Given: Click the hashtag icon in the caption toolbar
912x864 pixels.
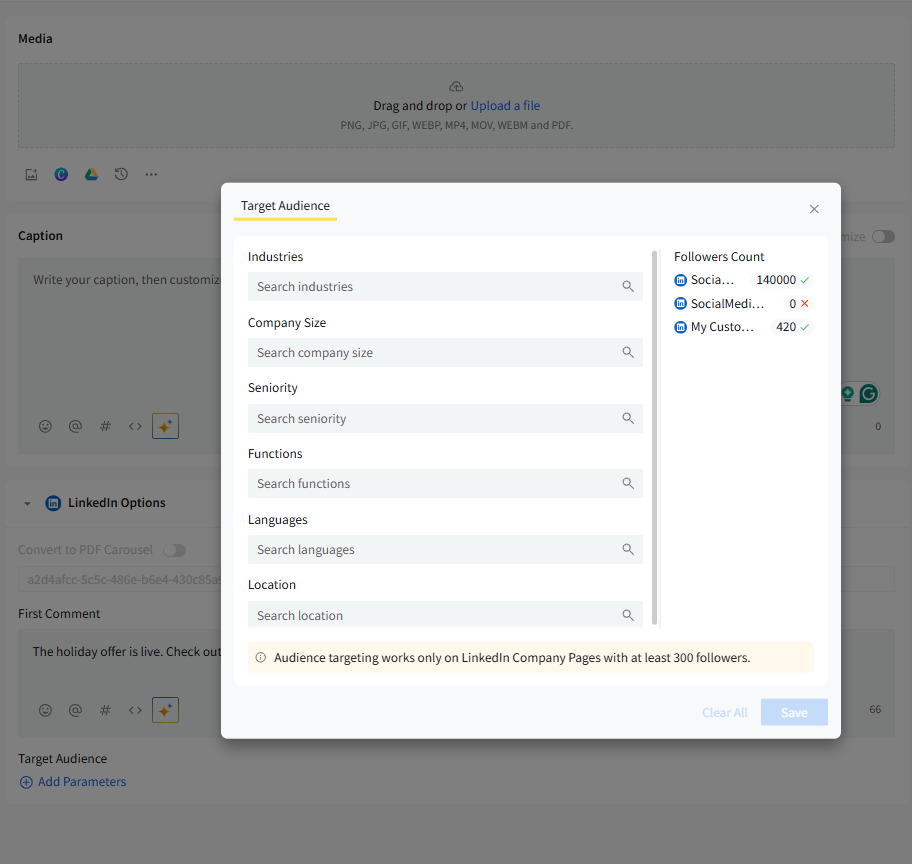Looking at the screenshot, I should coord(105,426).
